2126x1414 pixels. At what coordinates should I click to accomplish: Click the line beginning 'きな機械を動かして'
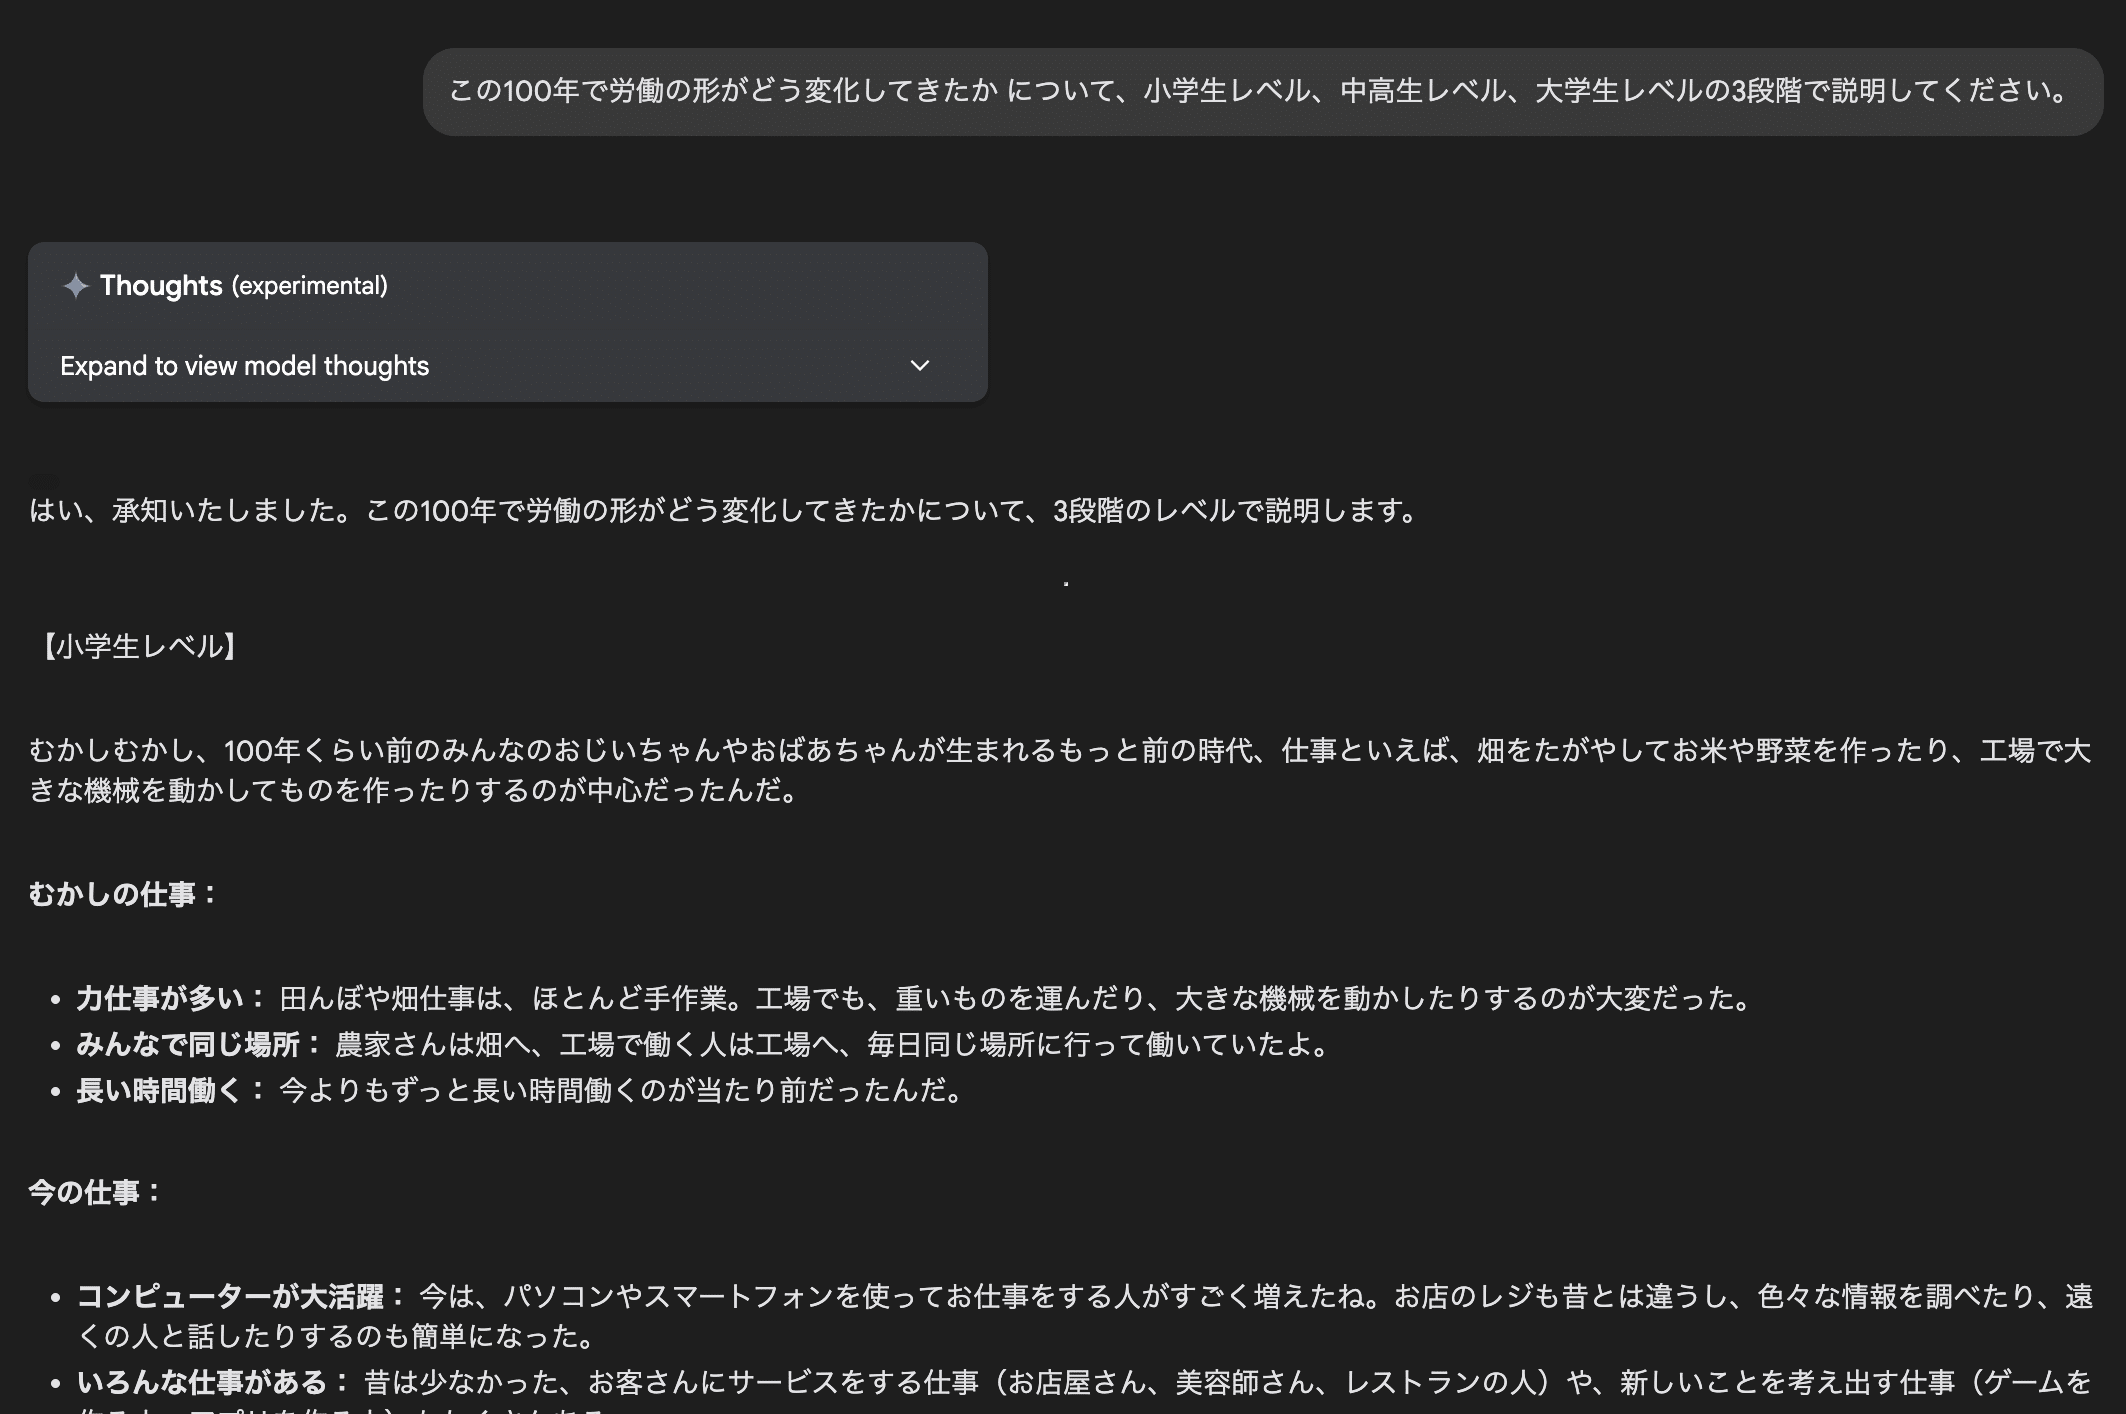[x=415, y=791]
